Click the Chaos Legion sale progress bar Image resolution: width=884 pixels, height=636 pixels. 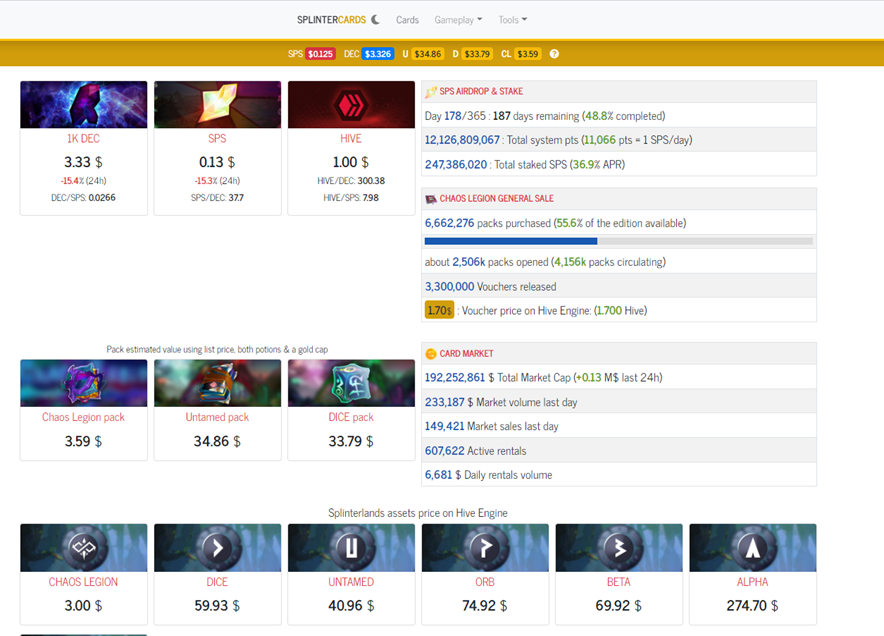[618, 241]
